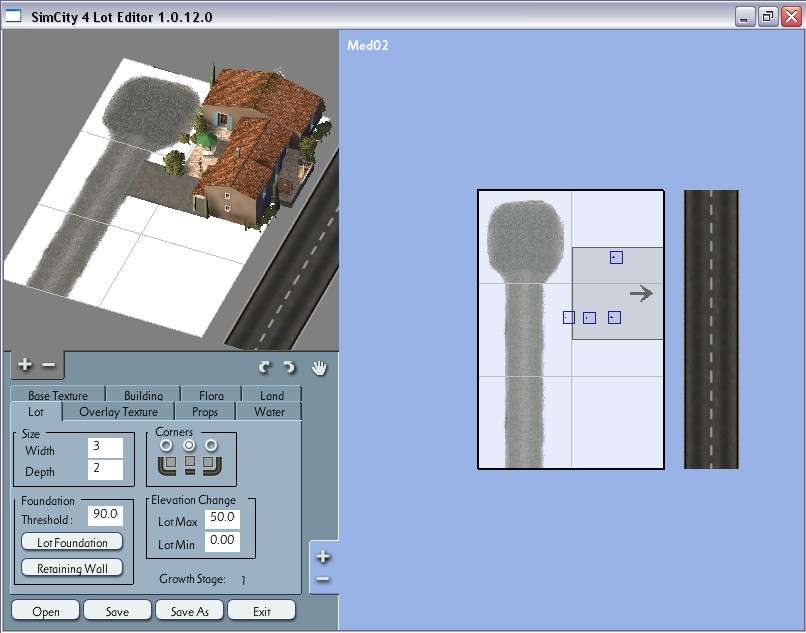Rotate the 3D preview counterclockwise

point(265,367)
